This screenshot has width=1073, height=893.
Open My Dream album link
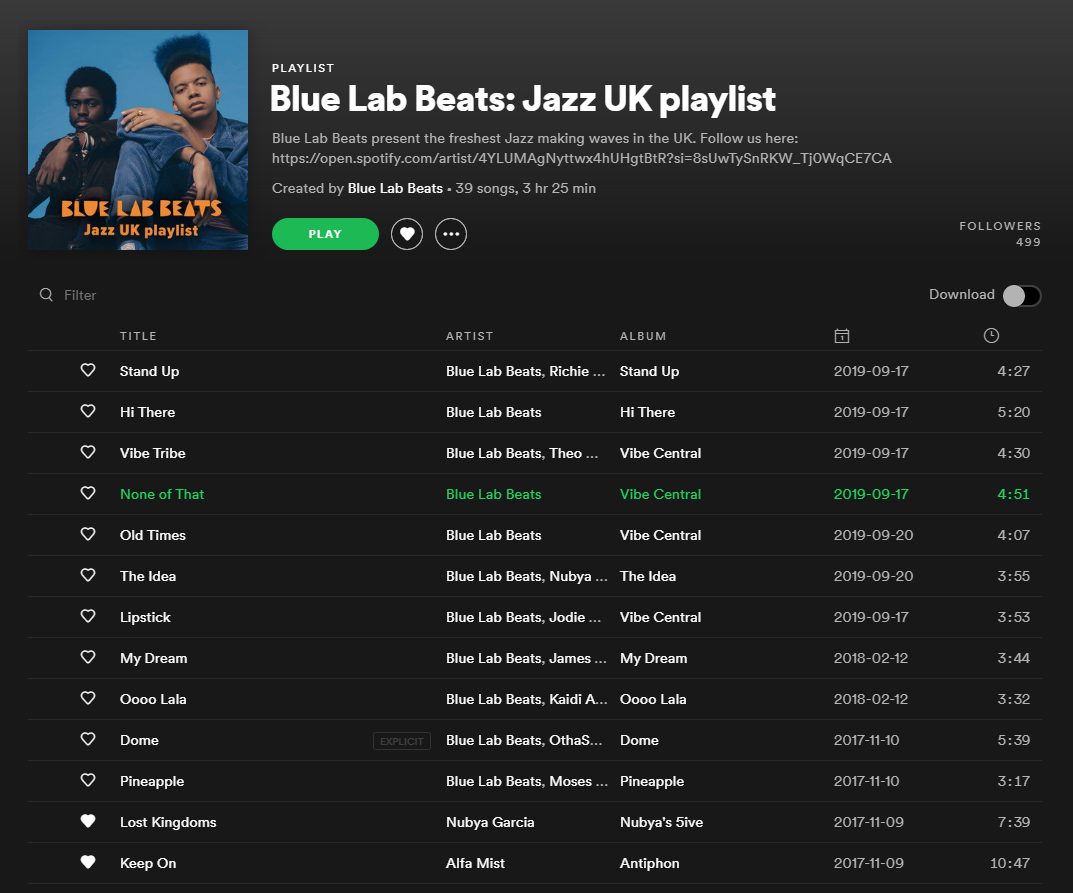tap(654, 658)
